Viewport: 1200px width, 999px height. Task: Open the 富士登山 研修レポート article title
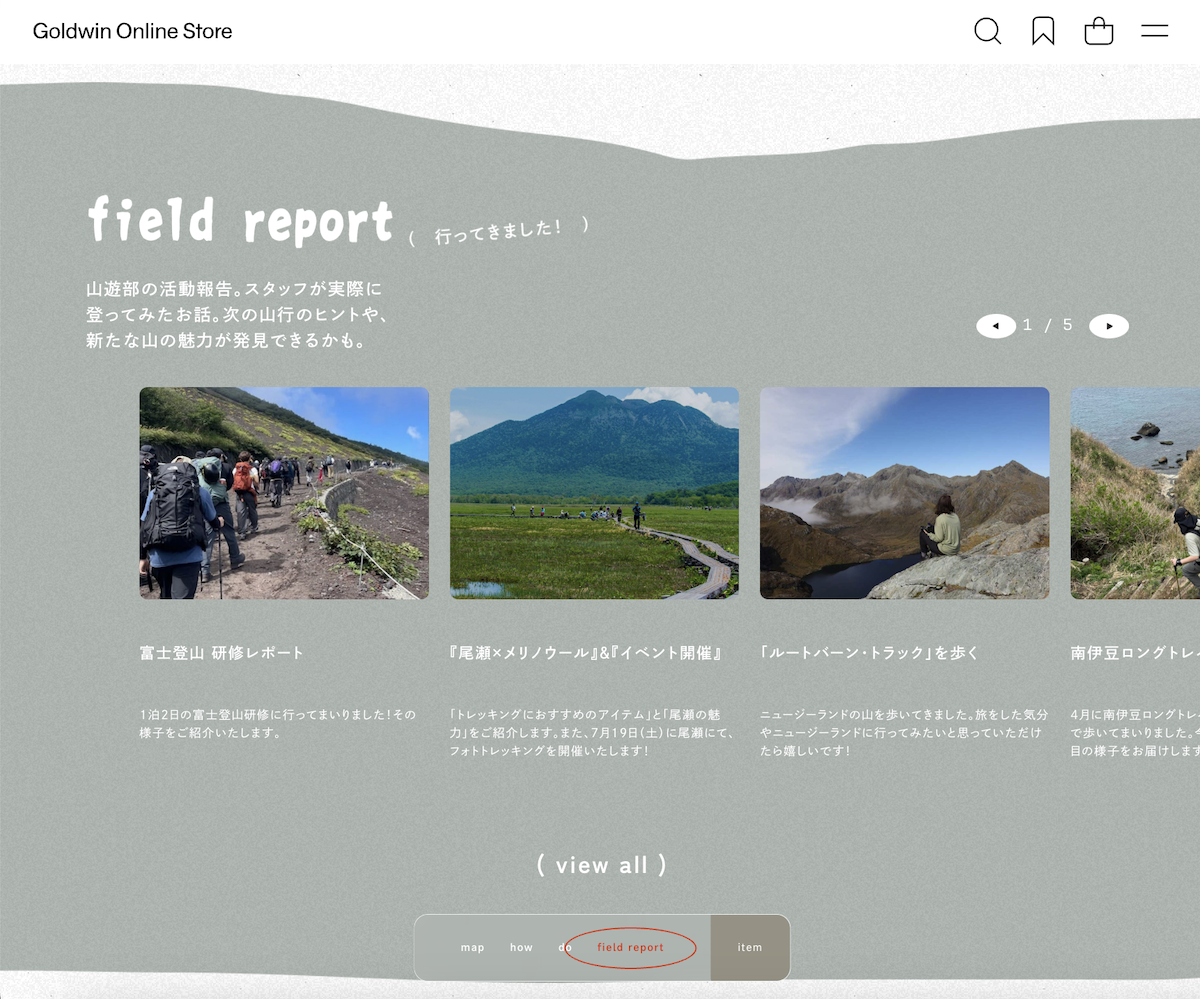click(x=222, y=653)
